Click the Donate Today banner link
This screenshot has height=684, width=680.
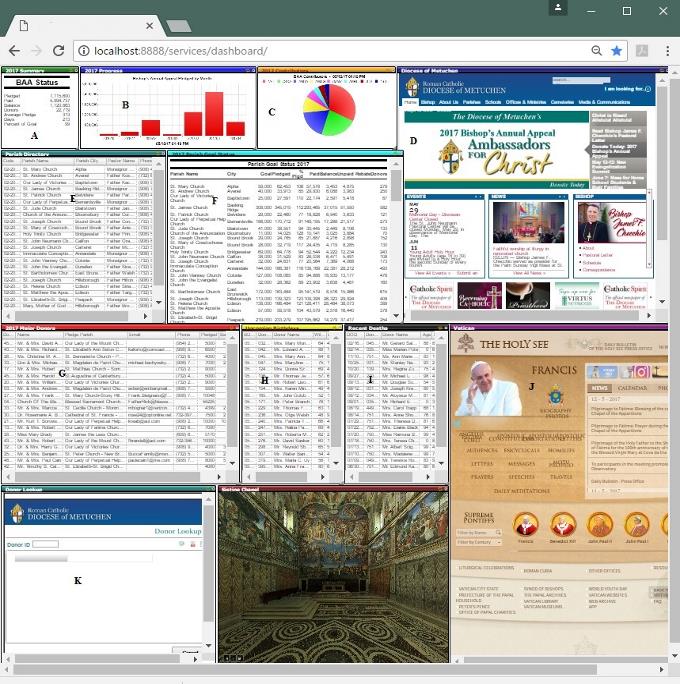pos(567,185)
